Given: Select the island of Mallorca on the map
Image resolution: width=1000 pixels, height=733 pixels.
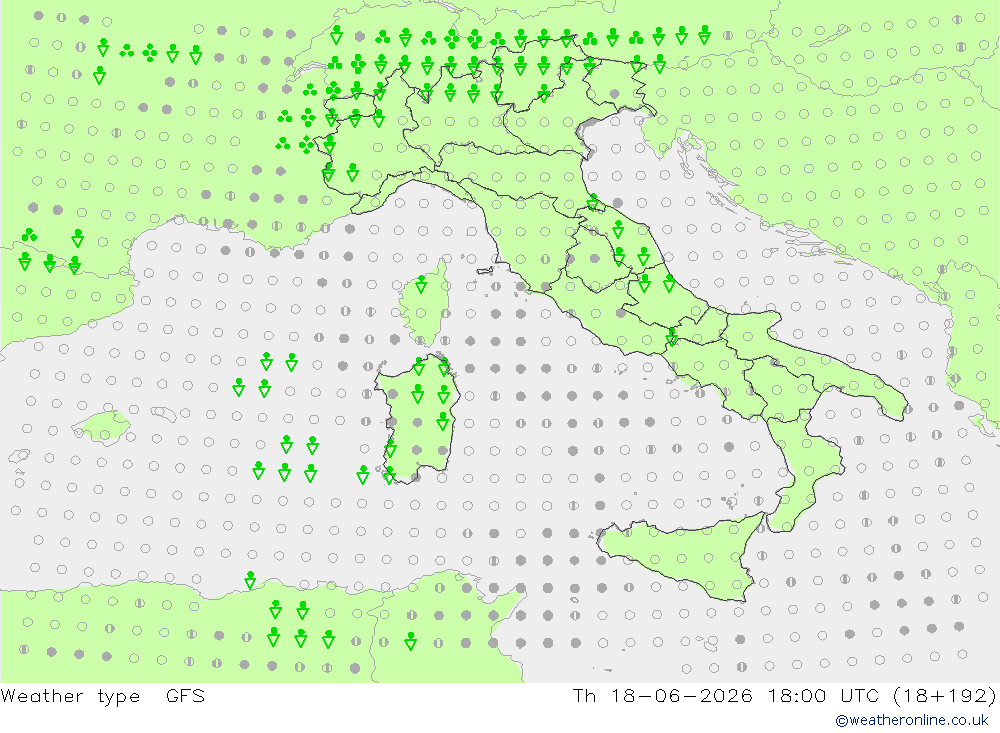Looking at the screenshot, I should tap(102, 427).
